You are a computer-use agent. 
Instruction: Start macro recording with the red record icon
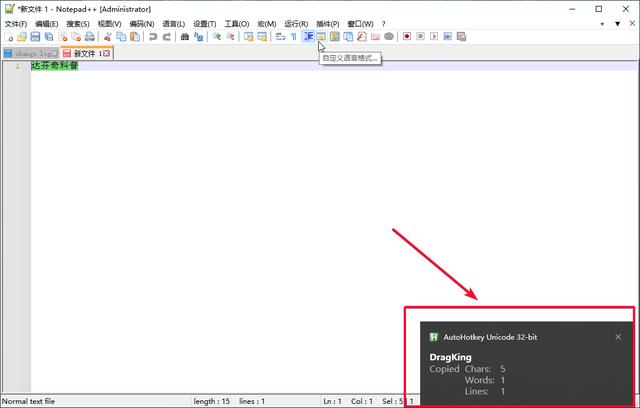click(x=407, y=37)
